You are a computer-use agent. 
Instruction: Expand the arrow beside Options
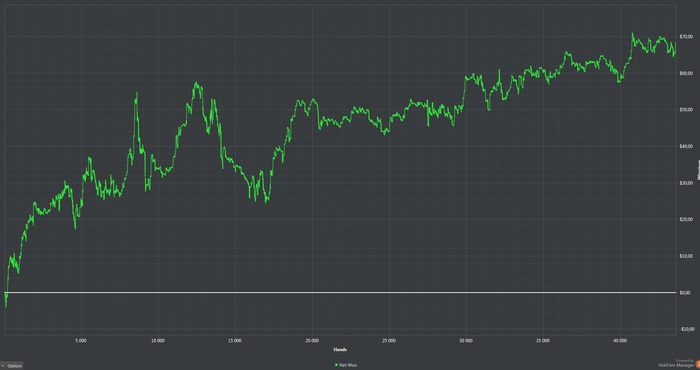tap(3, 366)
